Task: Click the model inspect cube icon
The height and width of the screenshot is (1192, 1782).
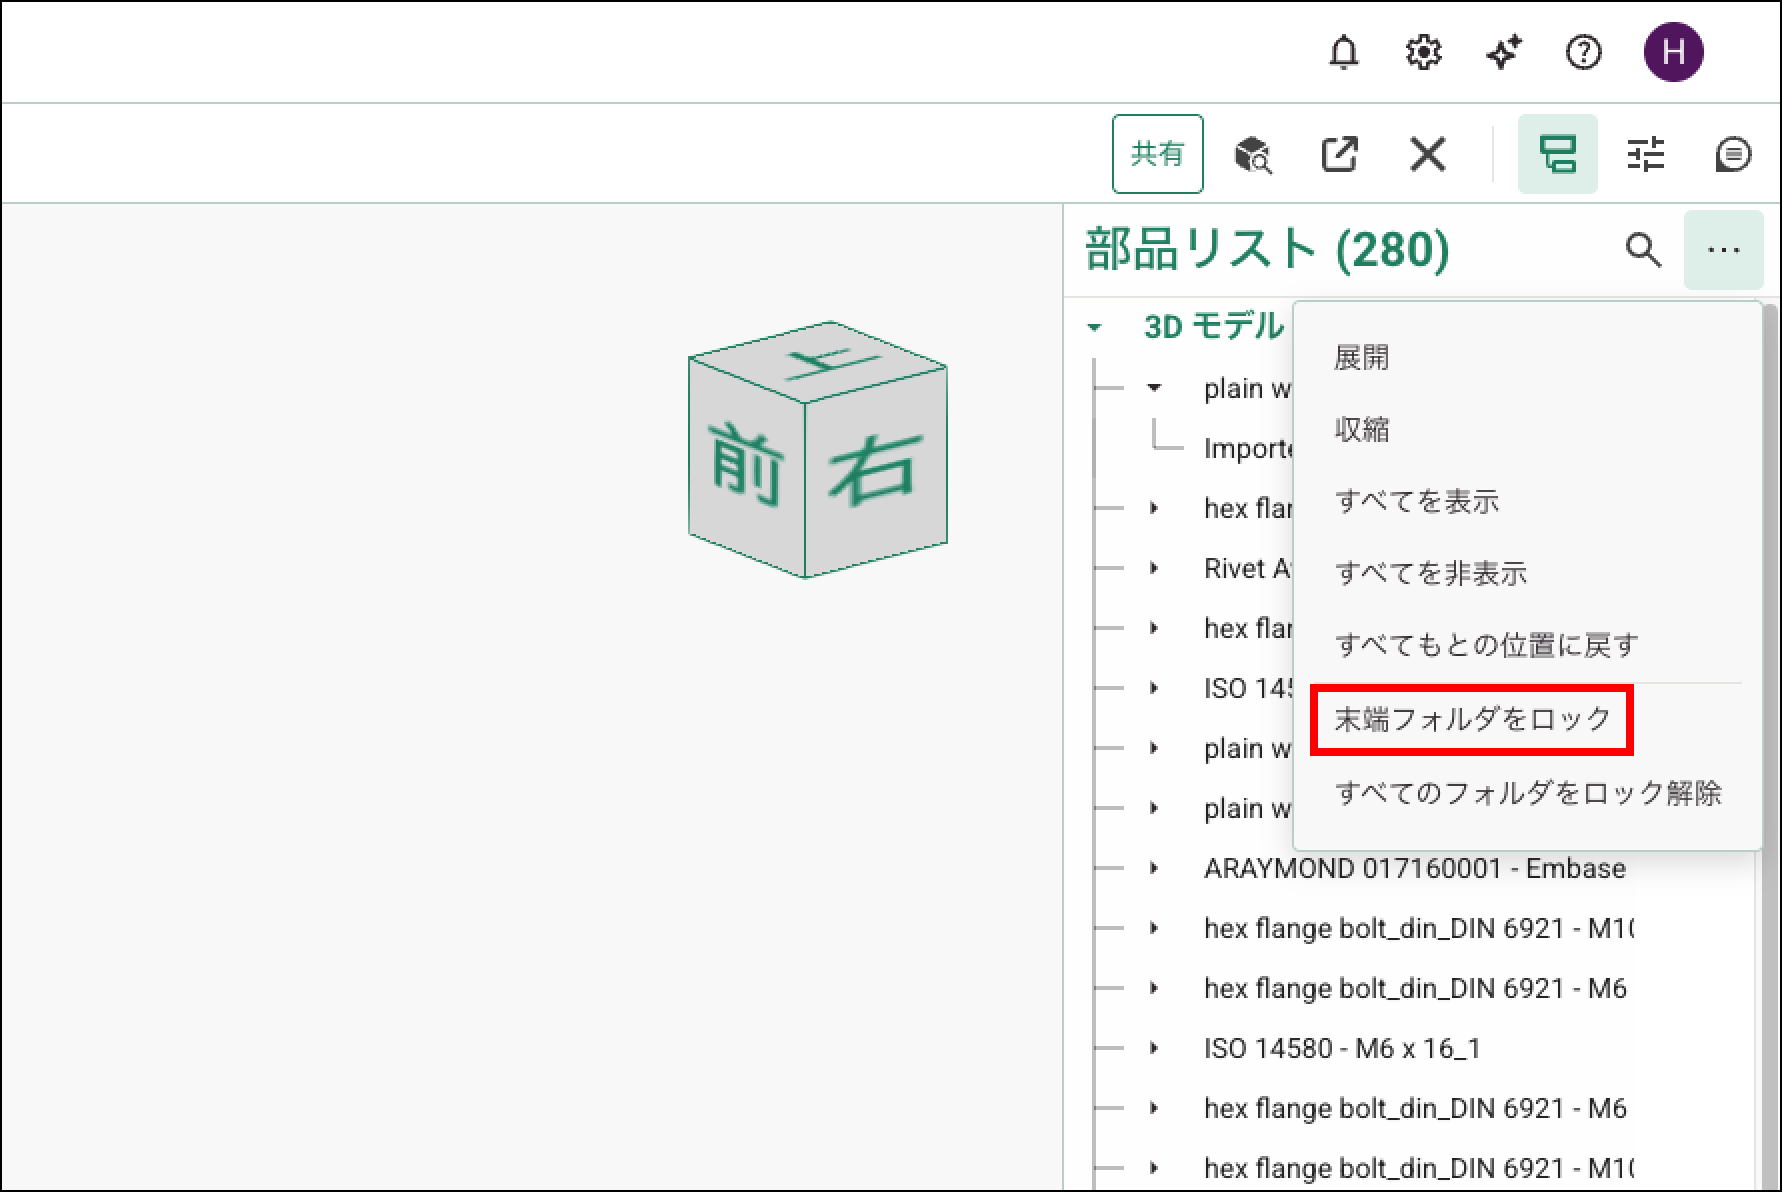Action: pos(1252,155)
